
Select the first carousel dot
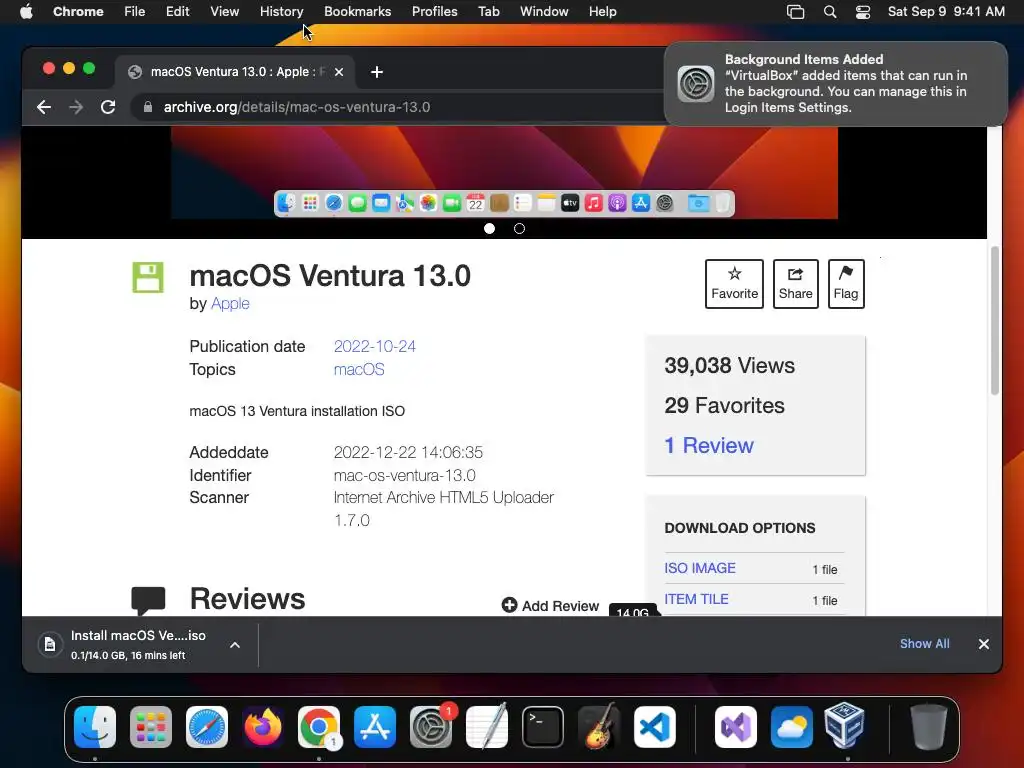tap(489, 229)
